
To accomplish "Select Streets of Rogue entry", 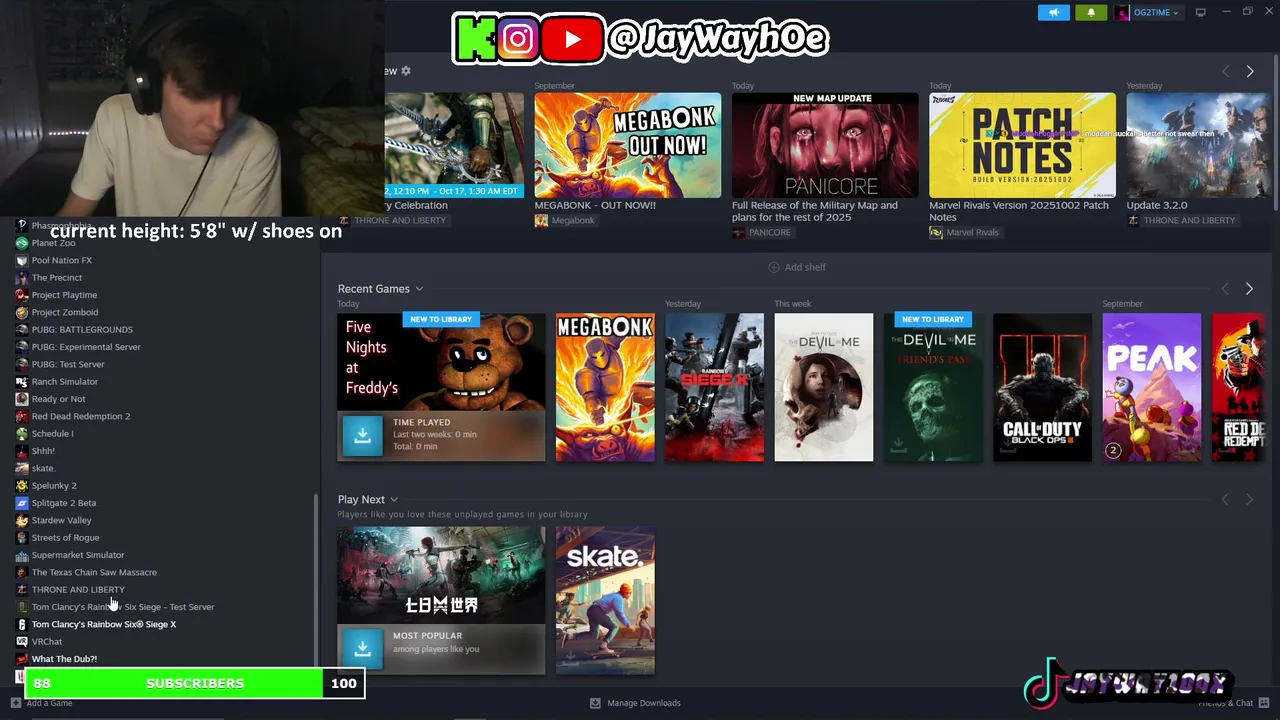I will (x=65, y=538).
